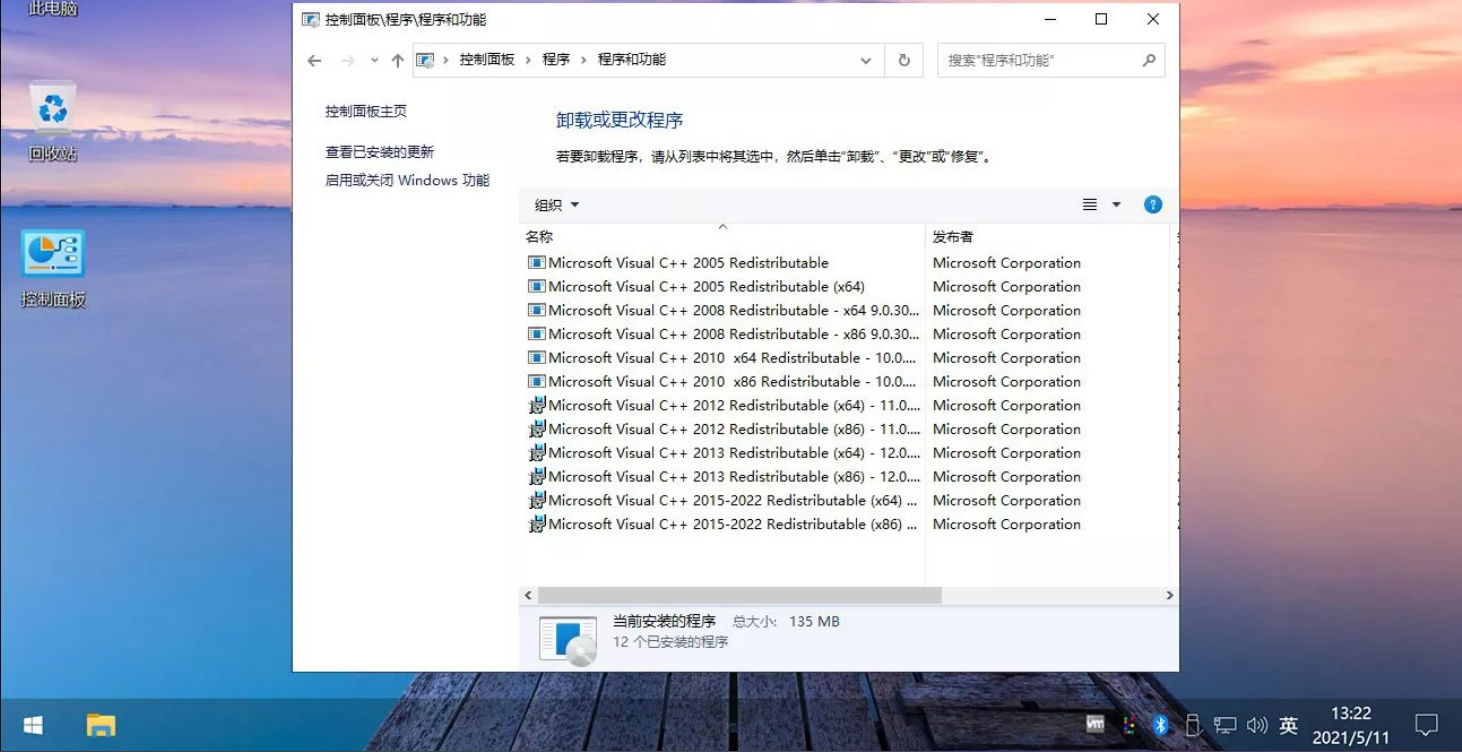Click the colorful tray icon beside VMware
Screen dimensions: 1462x752
coord(1129,726)
